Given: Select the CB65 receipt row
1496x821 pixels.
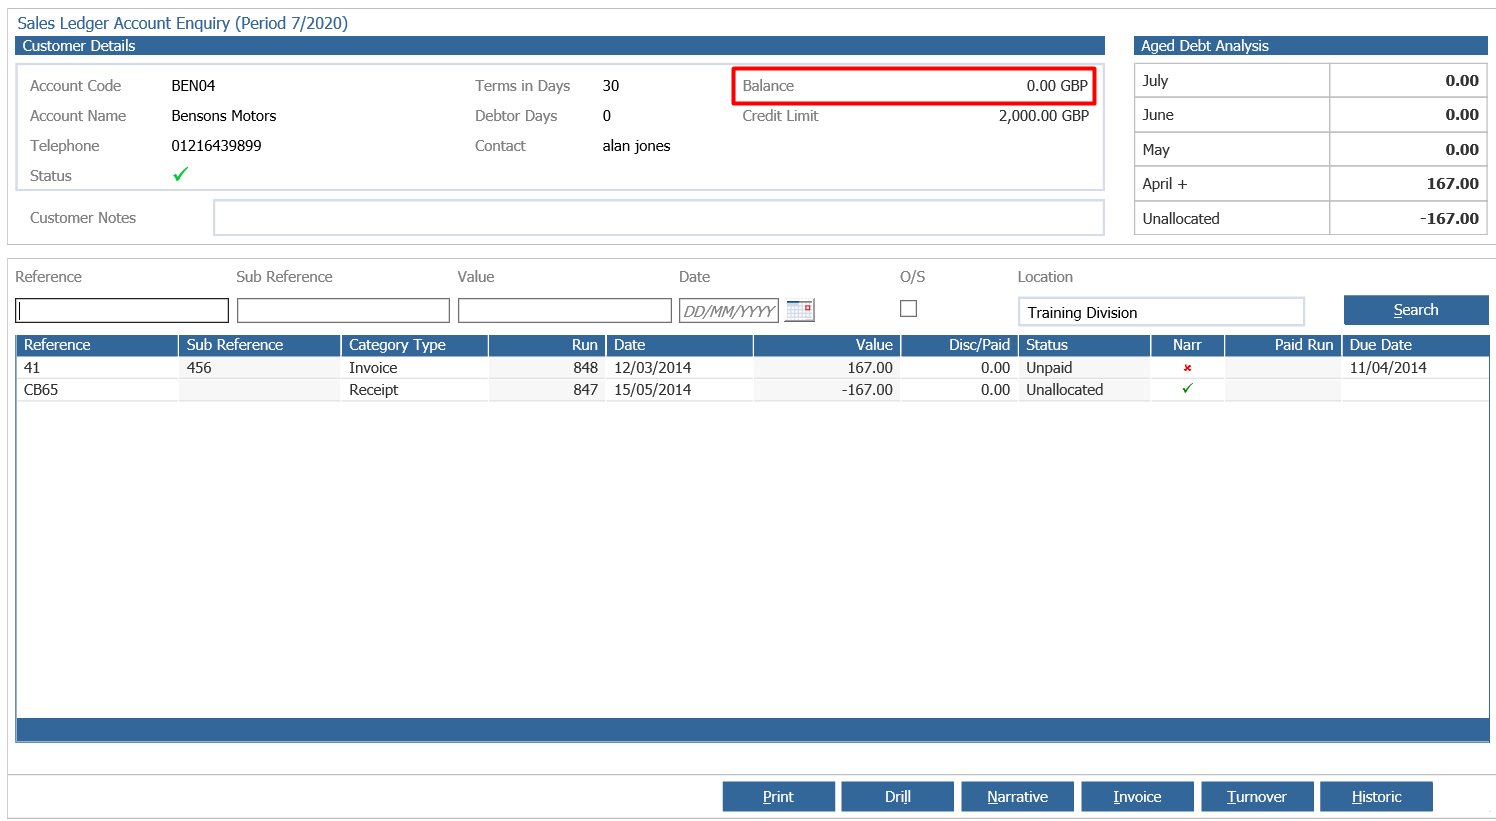Looking at the screenshot, I should pos(752,390).
